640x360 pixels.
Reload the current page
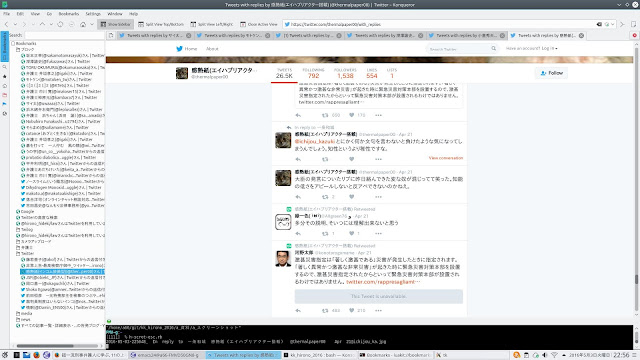(x=60, y=24)
